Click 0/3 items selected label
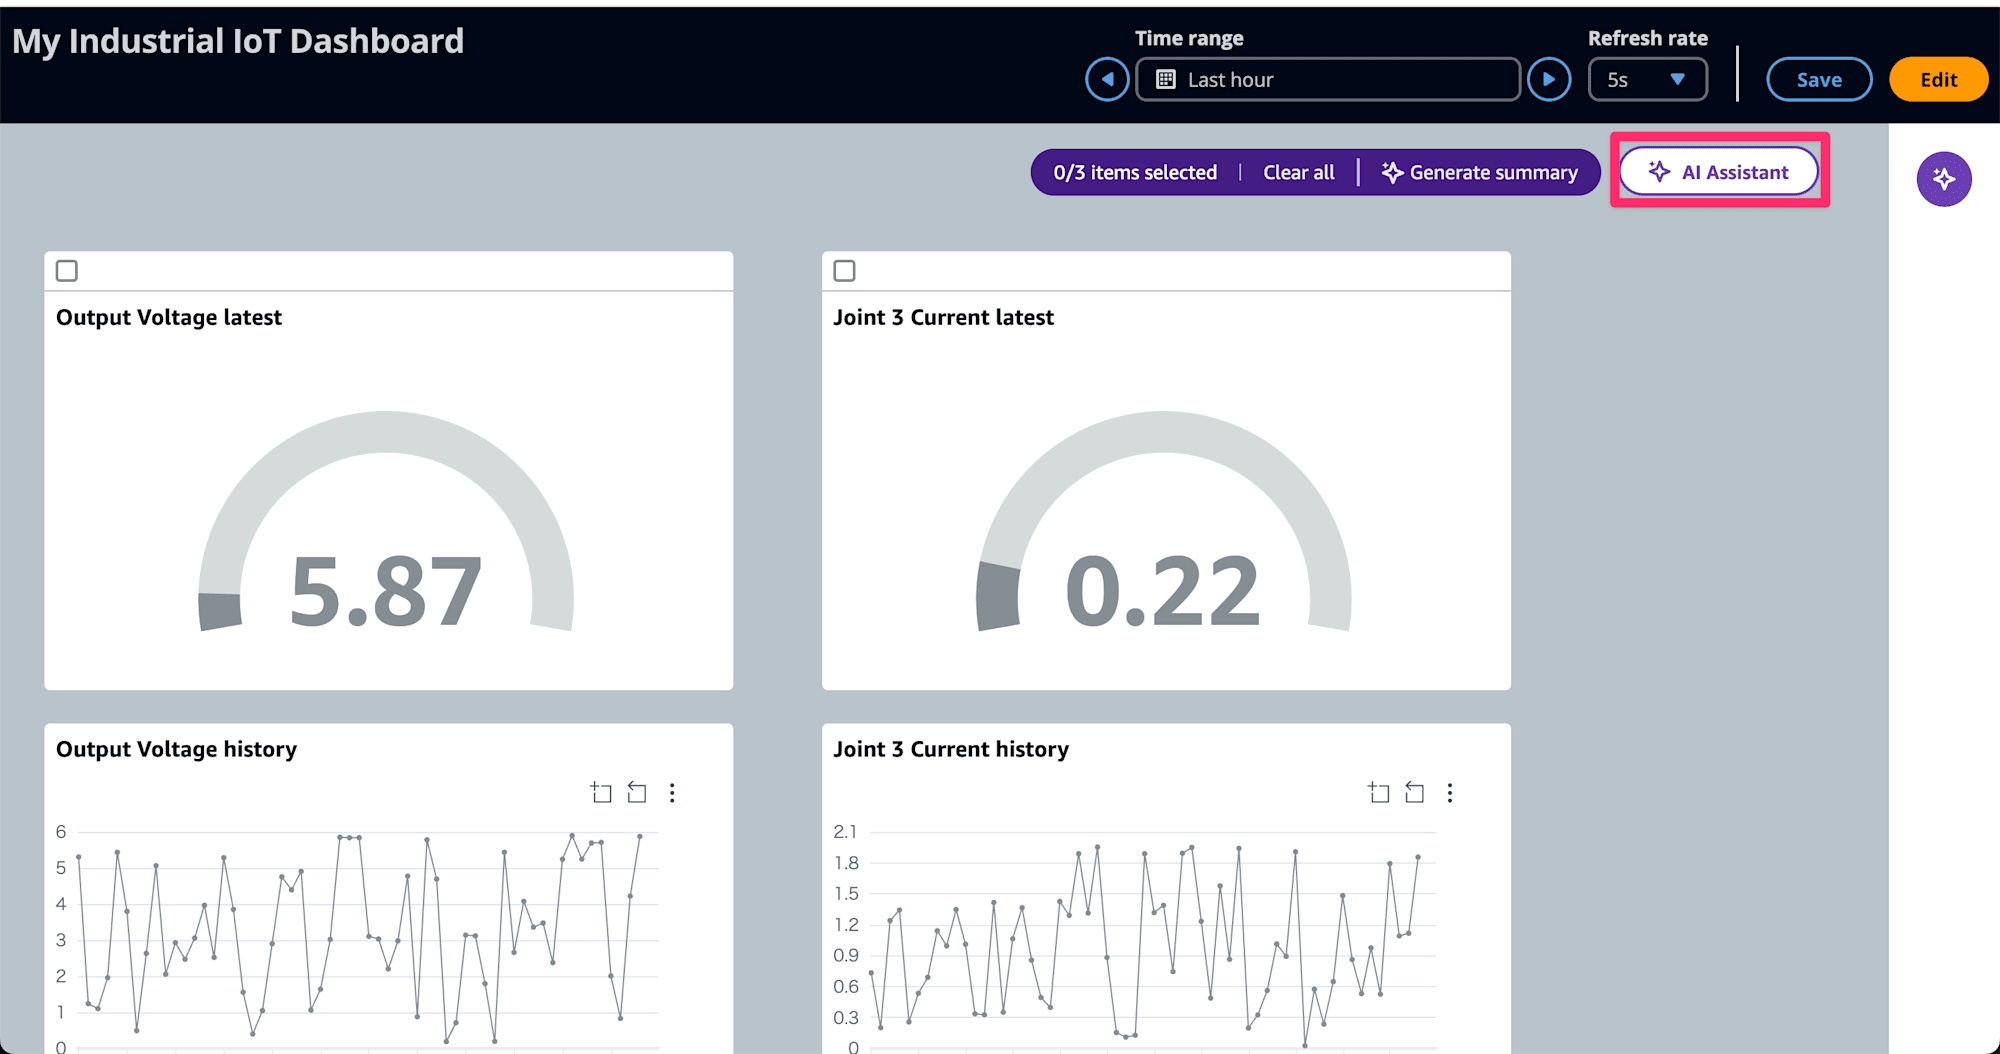The image size is (2000, 1054). pos(1135,173)
